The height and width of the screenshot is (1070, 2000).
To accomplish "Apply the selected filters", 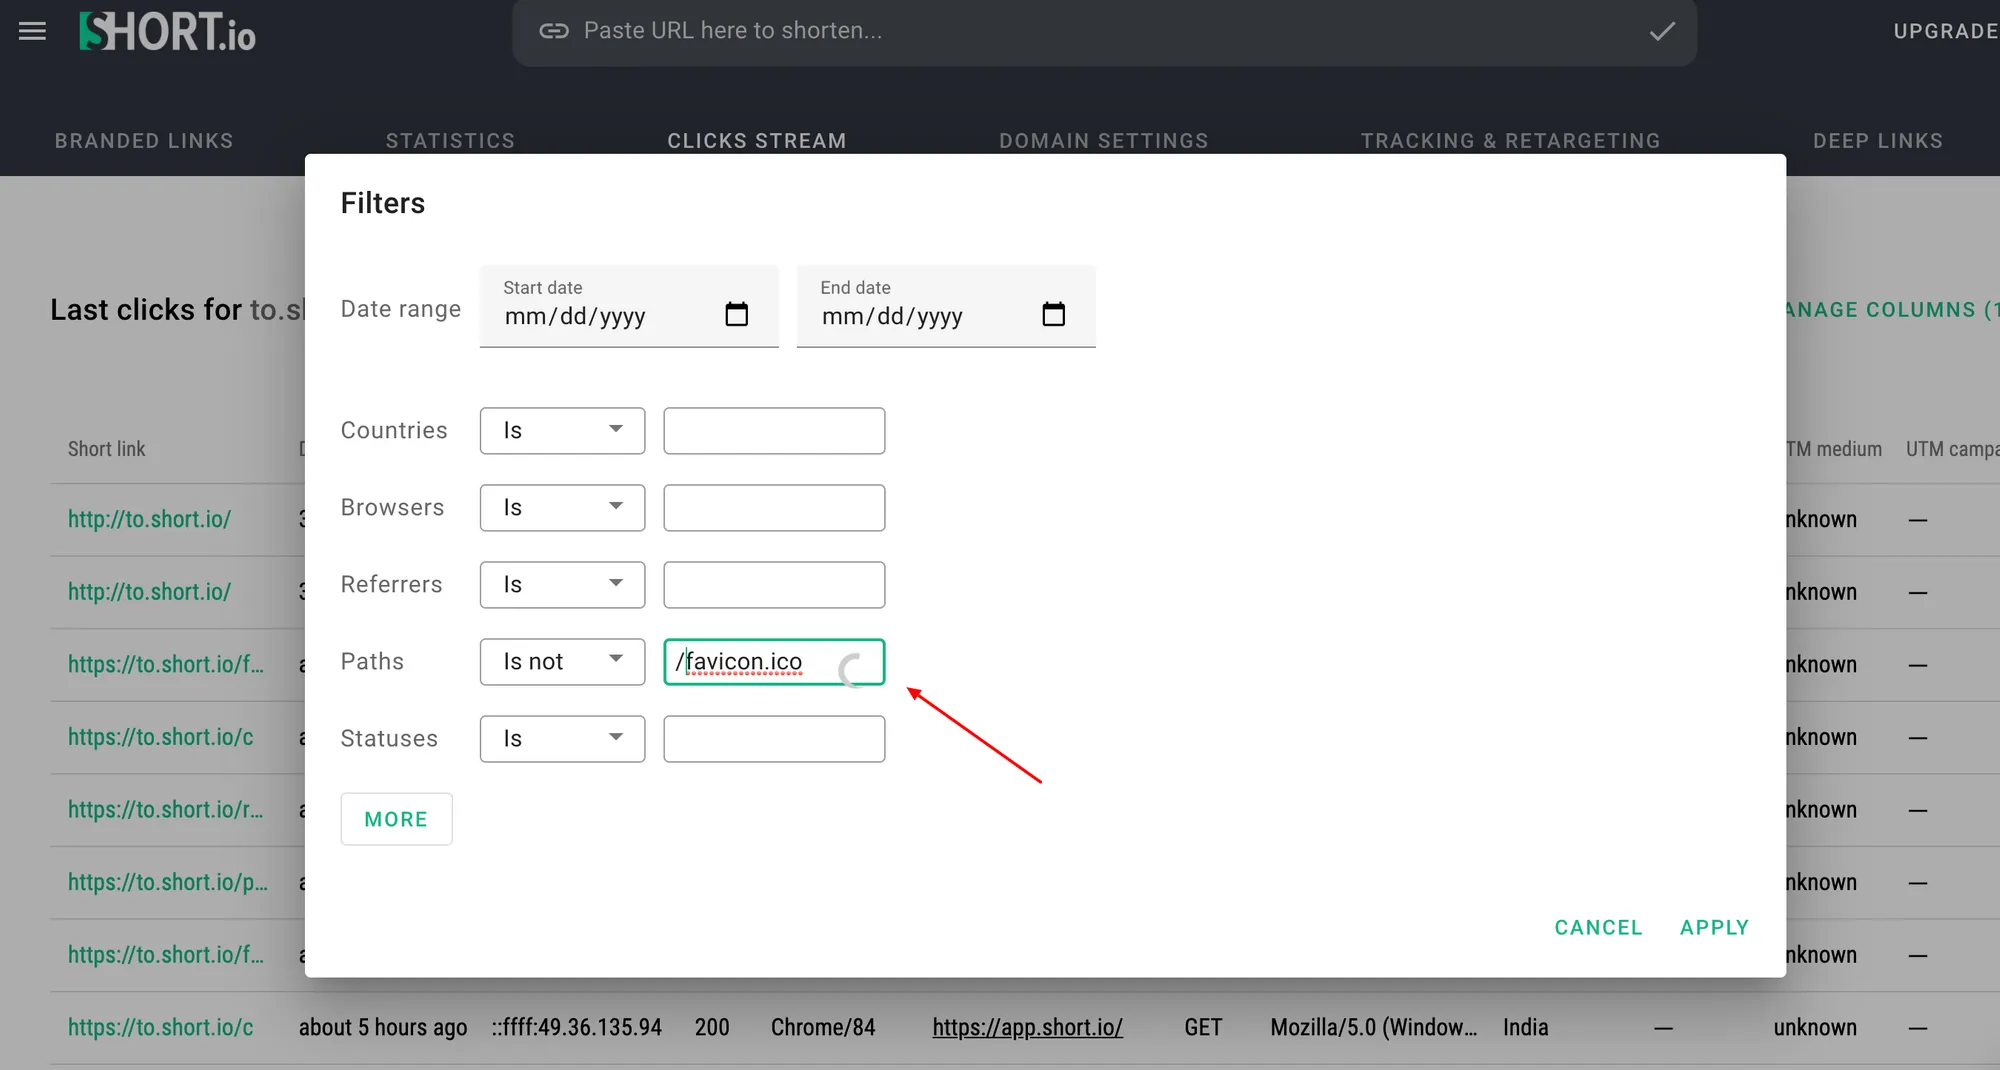I will pos(1714,928).
